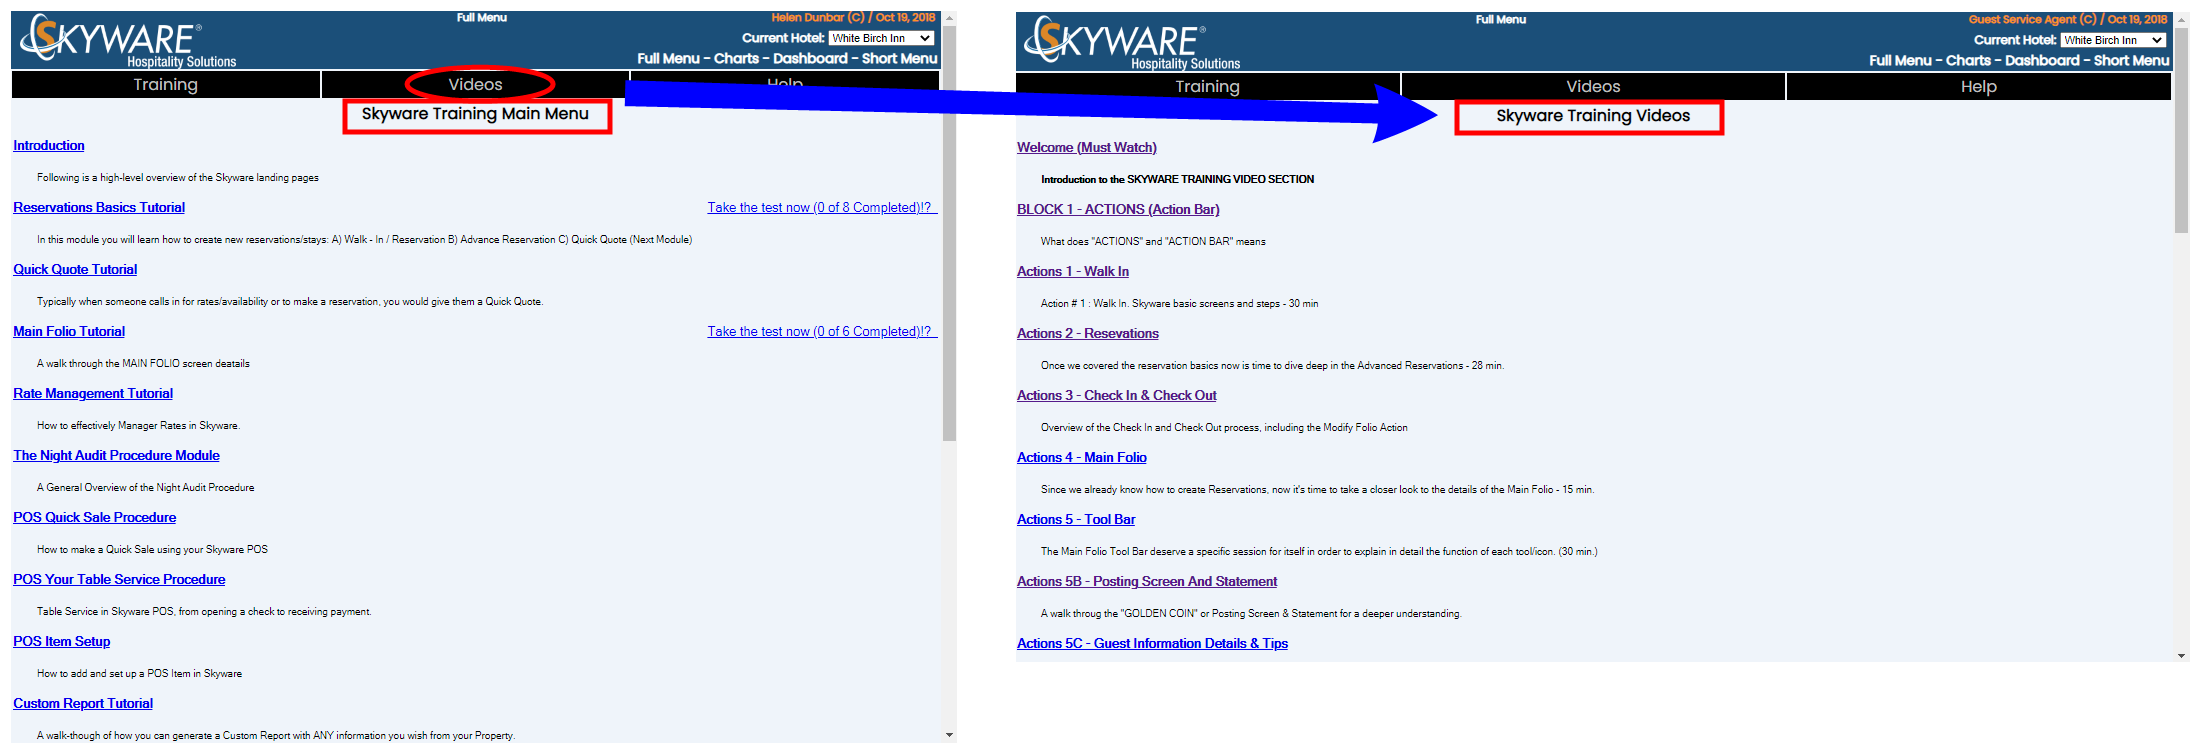This screenshot has width=2190, height=755.
Task: Open Actions 2 - Resevations video
Action: [1088, 334]
